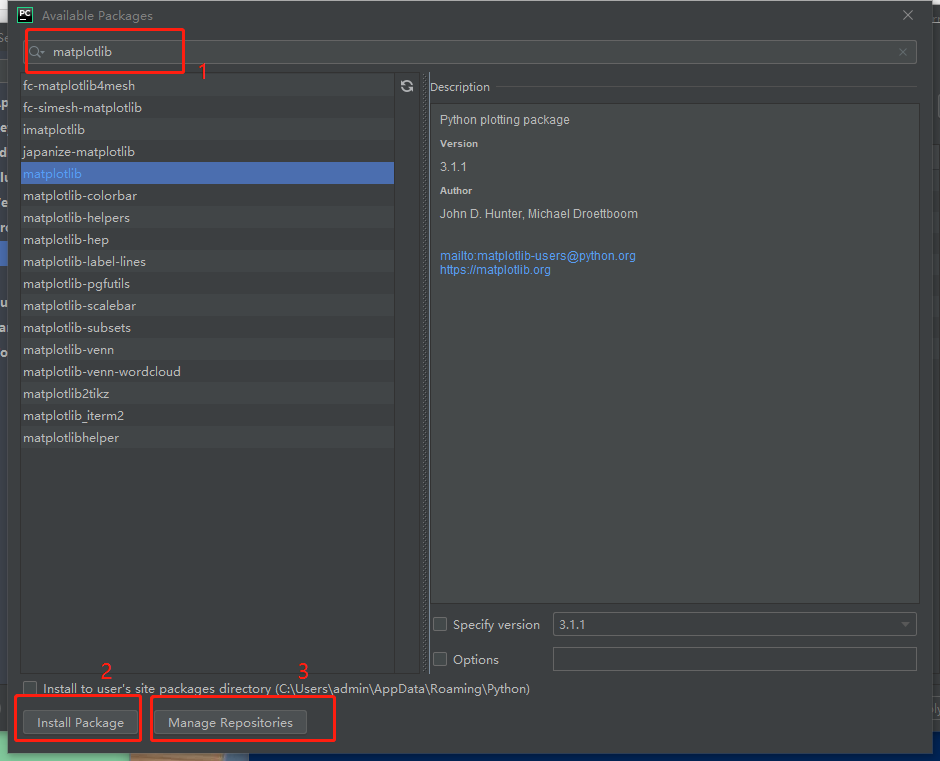Screen dimensions: 940x761
Task: Select matplotlib_iterm2 package
Action: point(207,416)
